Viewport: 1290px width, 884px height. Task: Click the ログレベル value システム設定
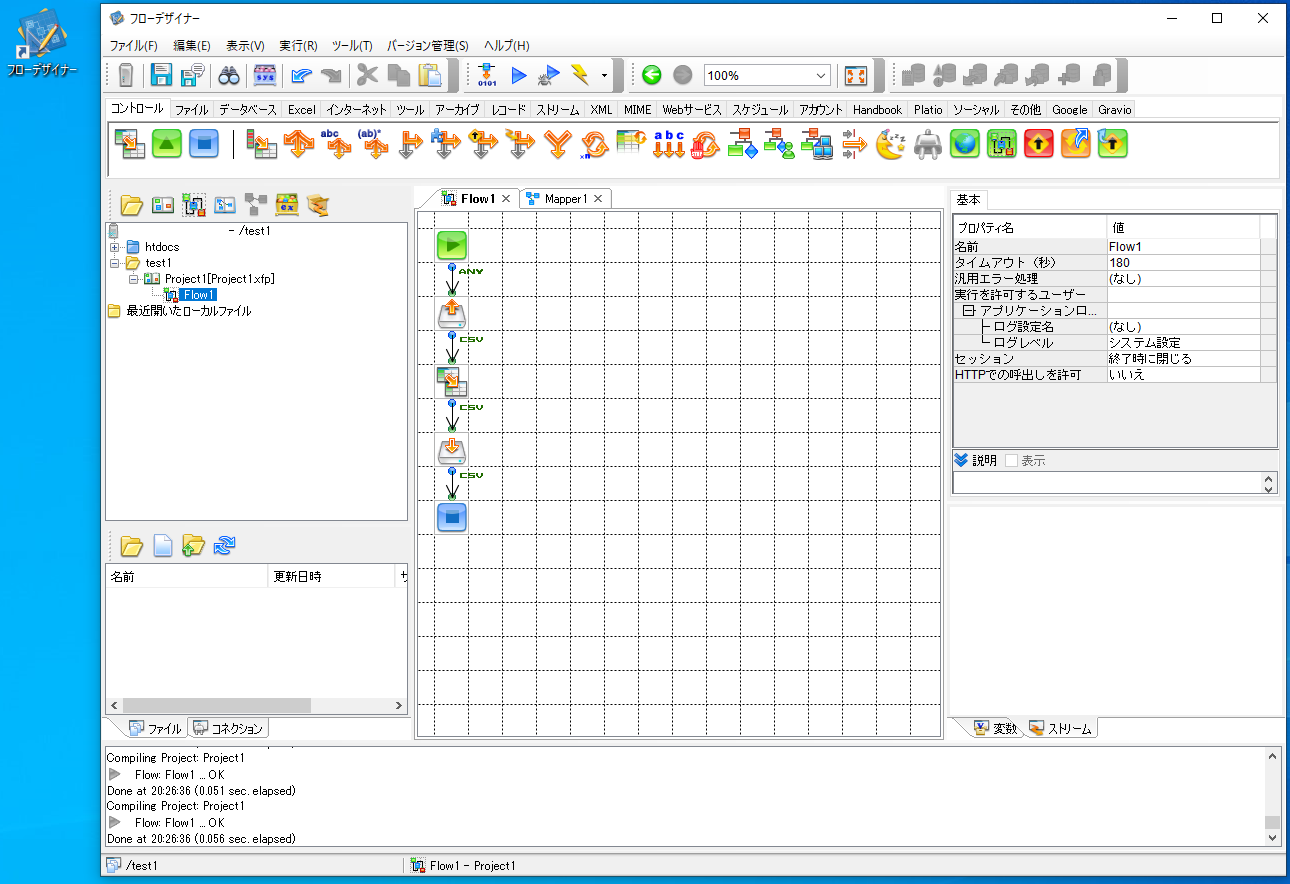(1183, 342)
